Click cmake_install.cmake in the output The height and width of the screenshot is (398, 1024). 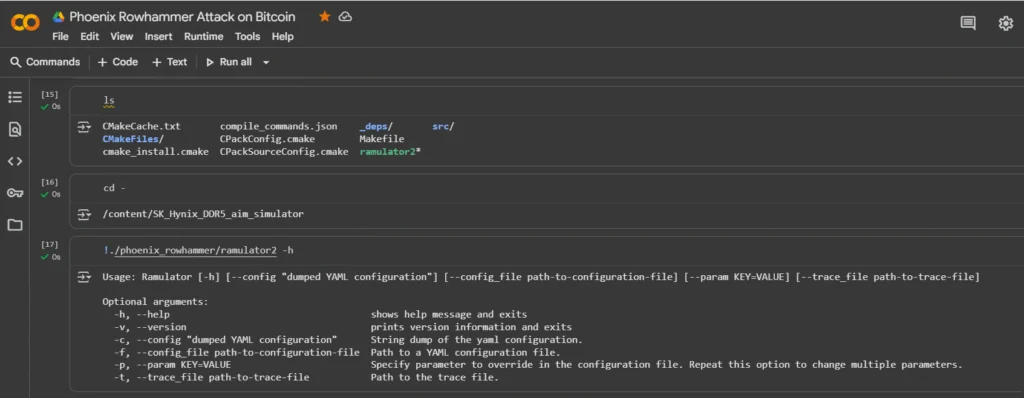pos(155,152)
